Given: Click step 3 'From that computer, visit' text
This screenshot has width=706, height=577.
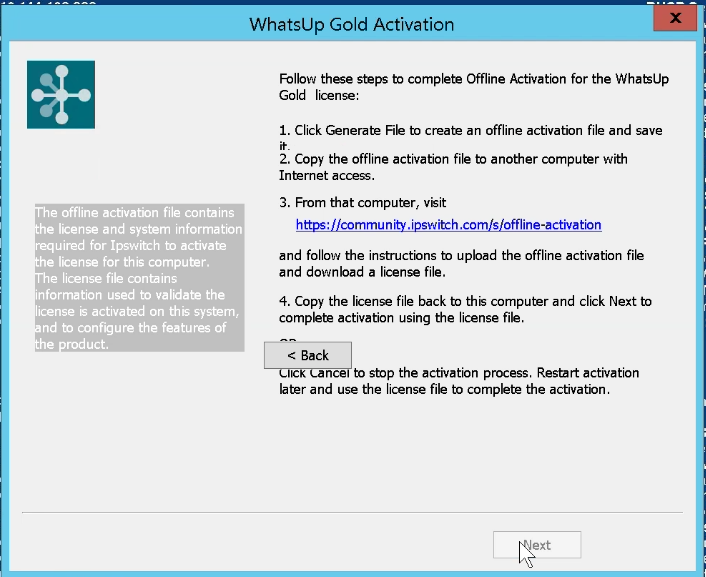Looking at the screenshot, I should [362, 203].
